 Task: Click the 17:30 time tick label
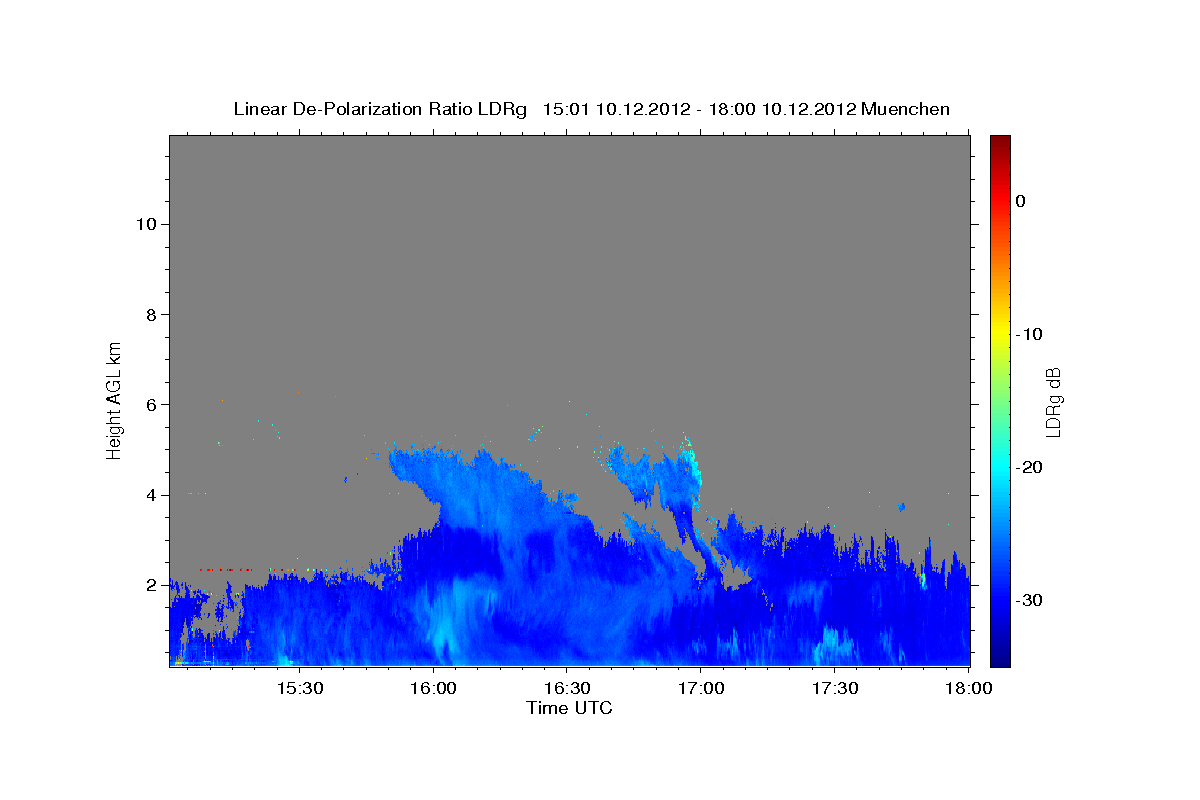pos(834,689)
